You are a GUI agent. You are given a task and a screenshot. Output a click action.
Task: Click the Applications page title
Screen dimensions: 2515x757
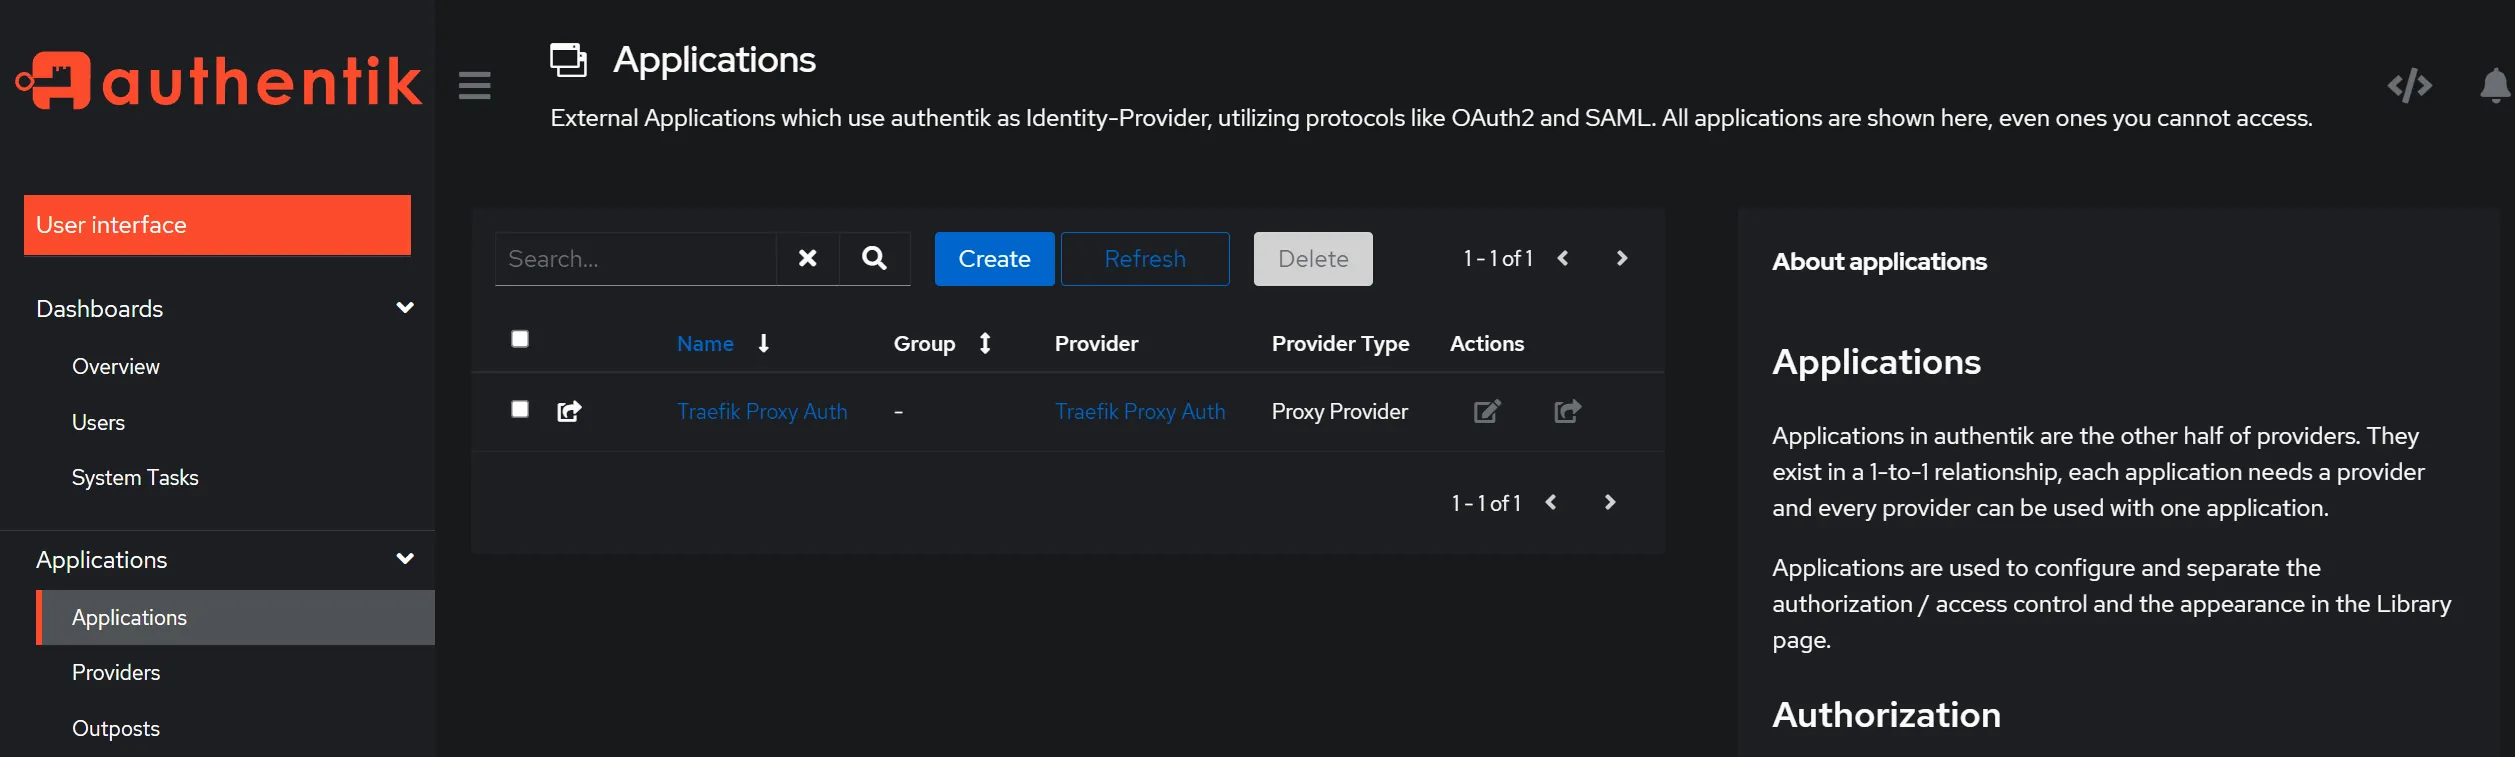pyautogui.click(x=714, y=60)
